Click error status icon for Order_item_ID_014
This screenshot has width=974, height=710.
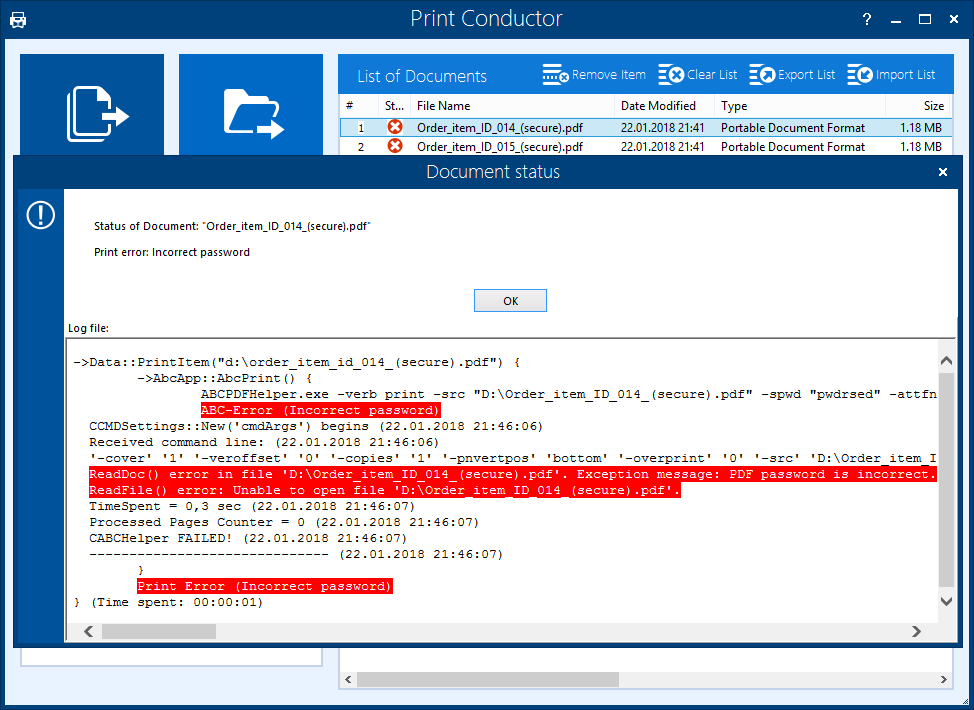(395, 127)
